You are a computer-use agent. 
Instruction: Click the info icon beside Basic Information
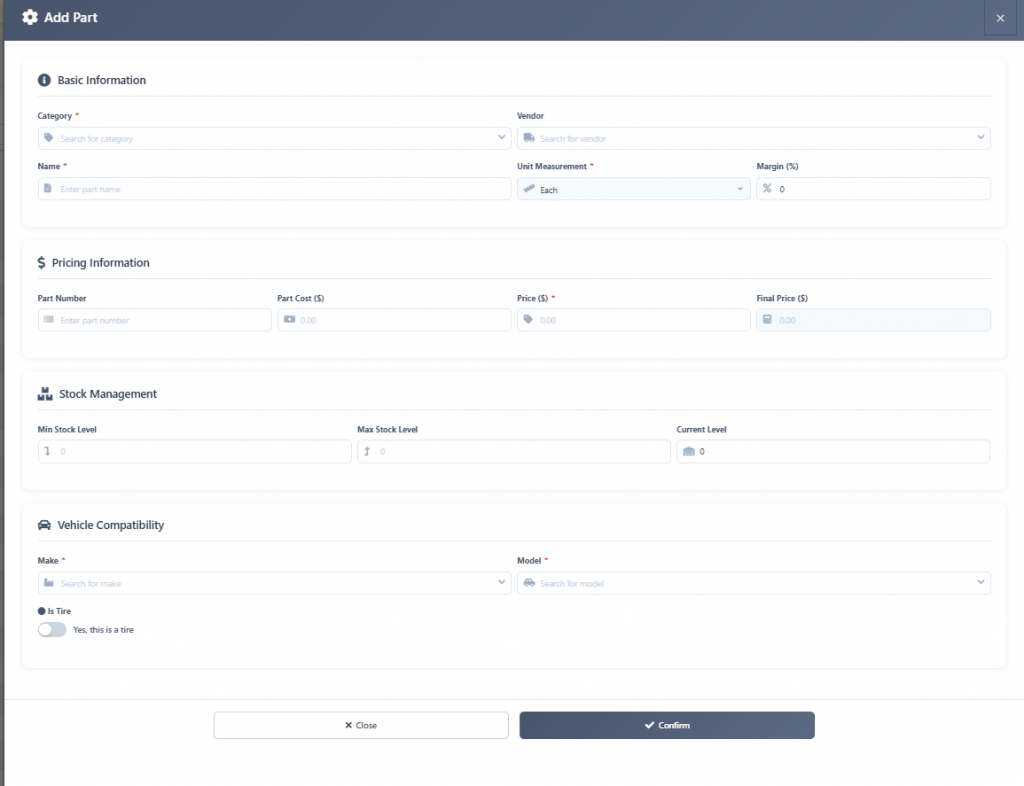[x=44, y=80]
